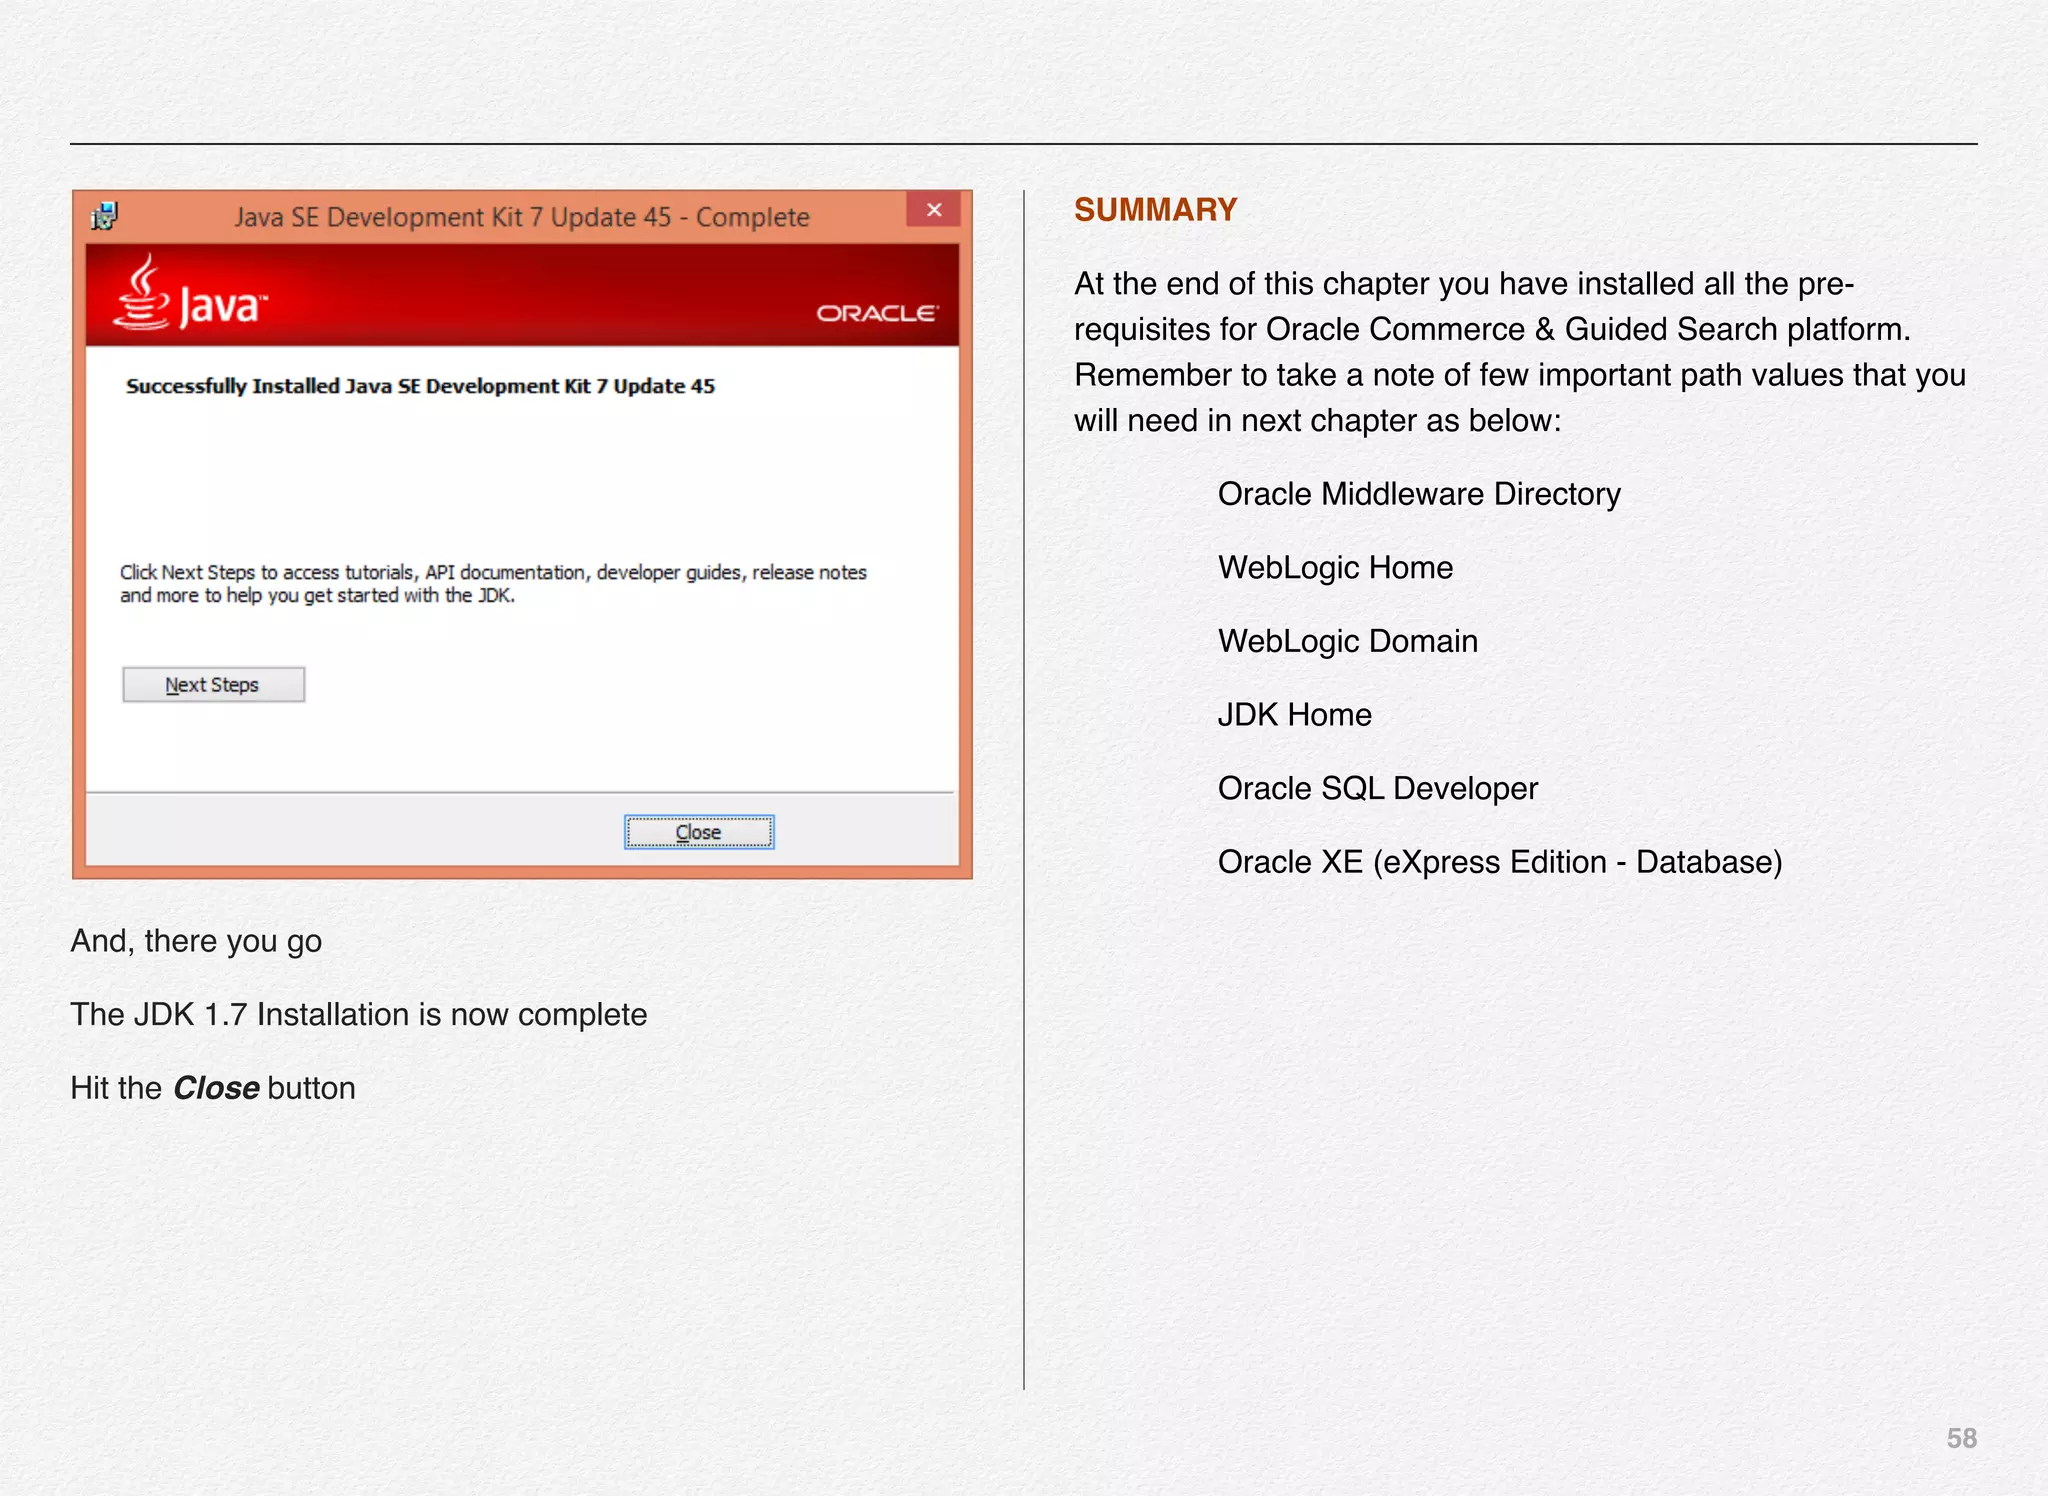The width and height of the screenshot is (2048, 1496).
Task: Close the installer with the X button
Action: point(934,210)
